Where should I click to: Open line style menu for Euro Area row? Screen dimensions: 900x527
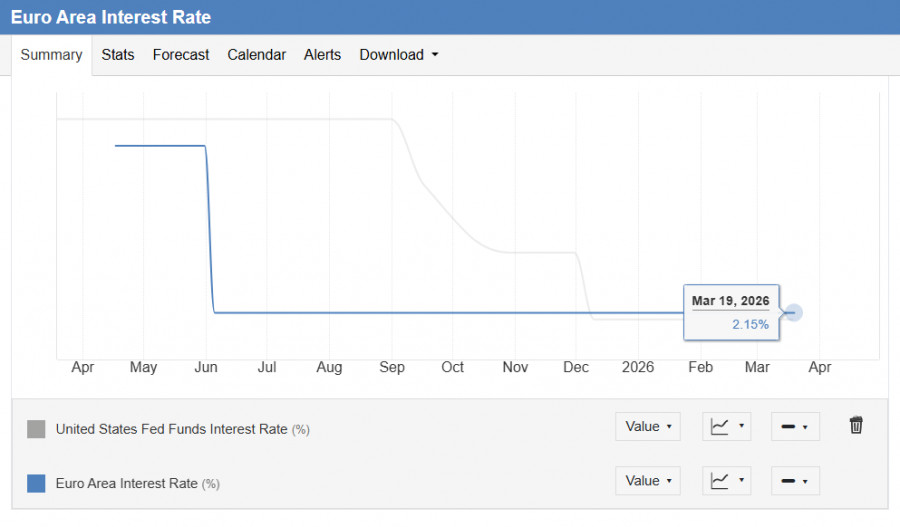click(795, 481)
